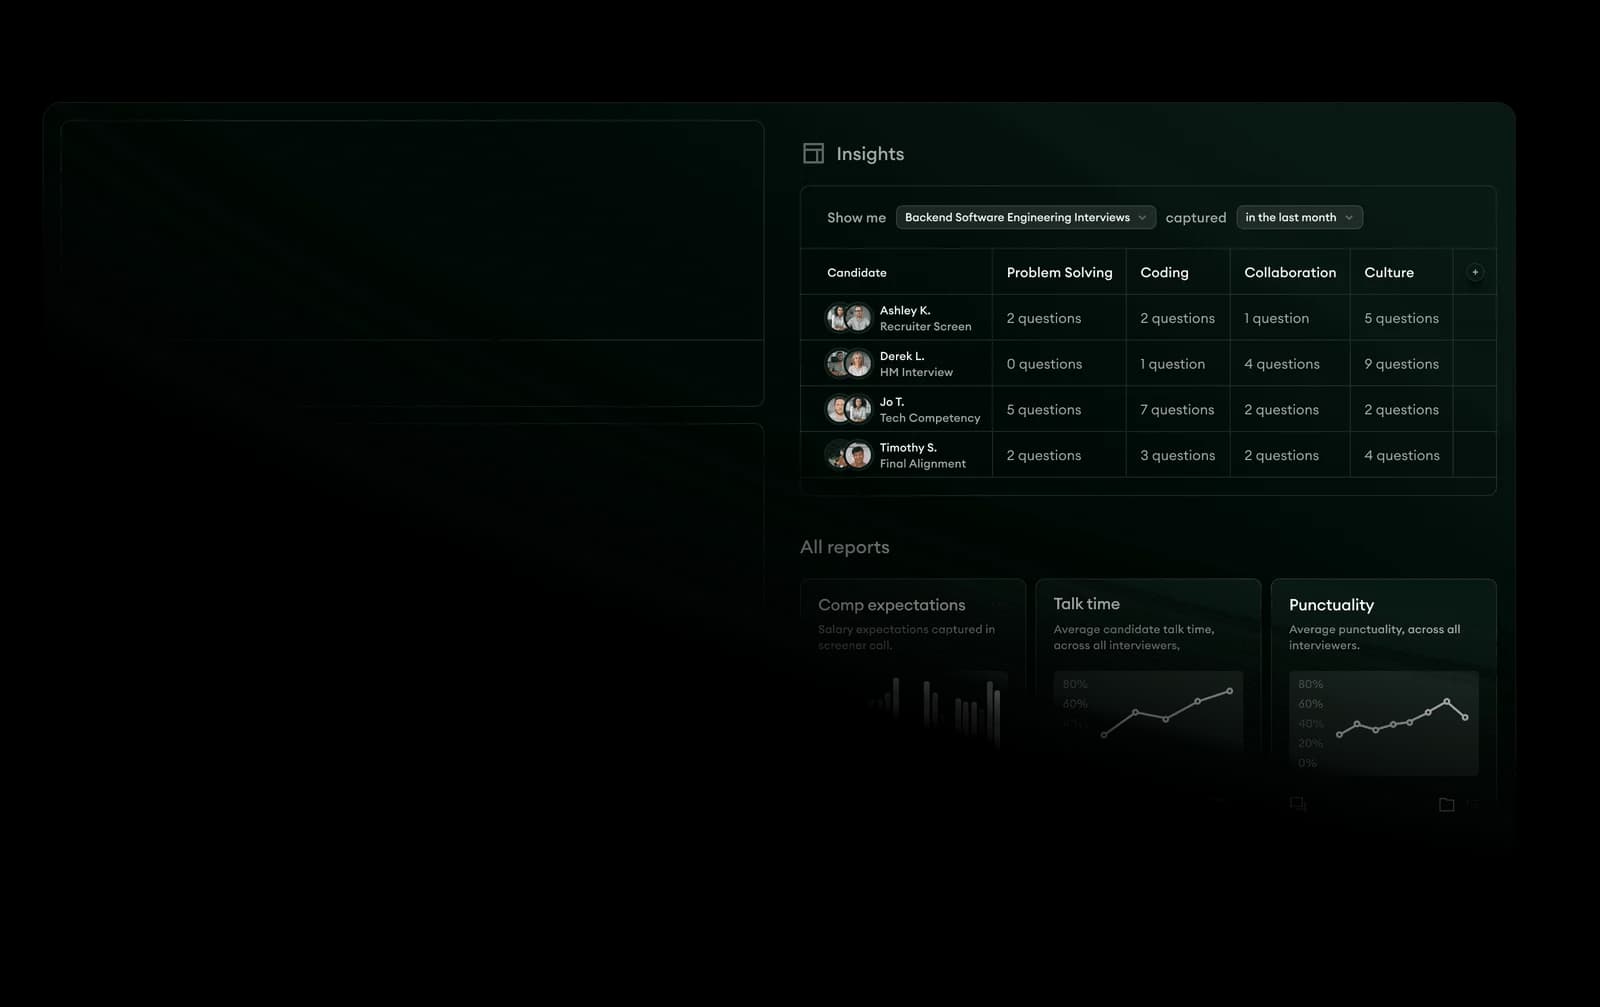Select the Culture column header
The image size is (1600, 1007).
pos(1389,272)
